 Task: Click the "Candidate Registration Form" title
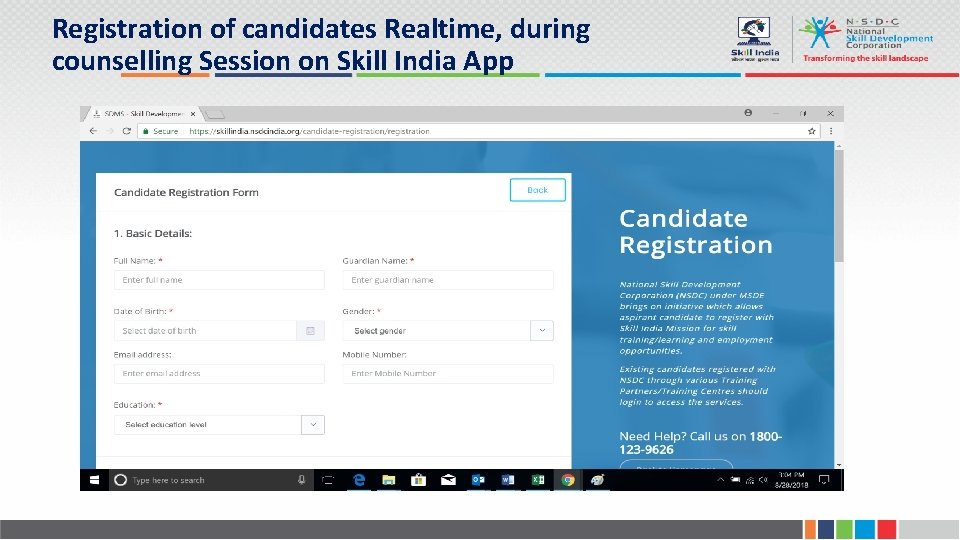186,192
